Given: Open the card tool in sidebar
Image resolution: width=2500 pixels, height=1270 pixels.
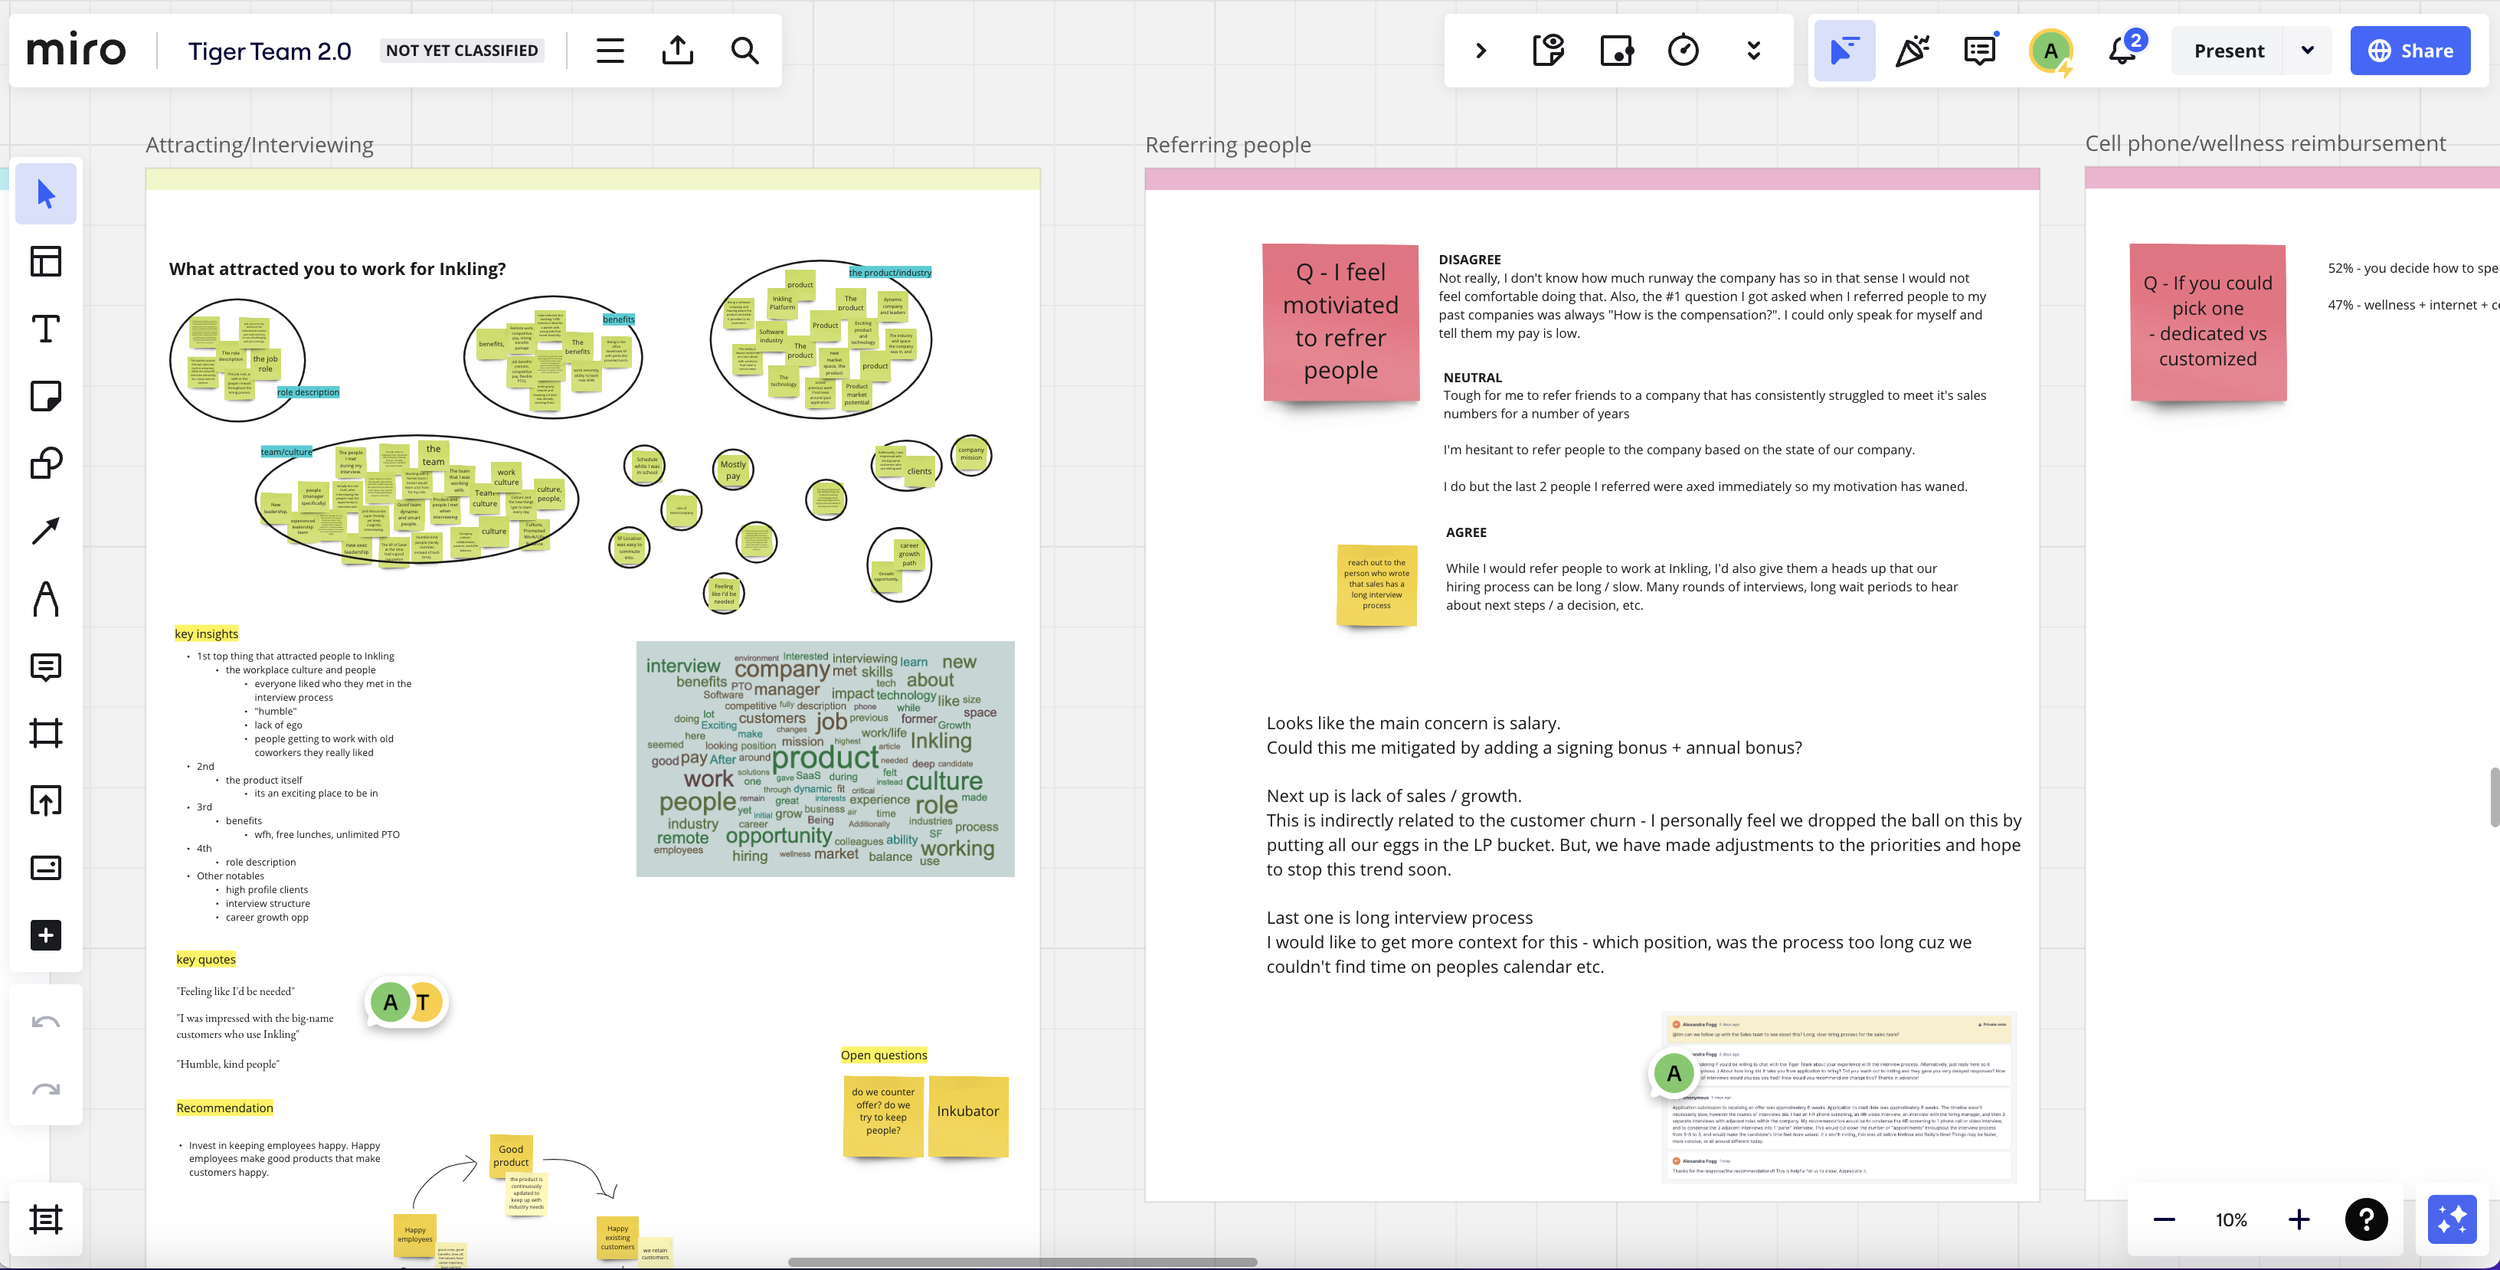Looking at the screenshot, I should 46,867.
